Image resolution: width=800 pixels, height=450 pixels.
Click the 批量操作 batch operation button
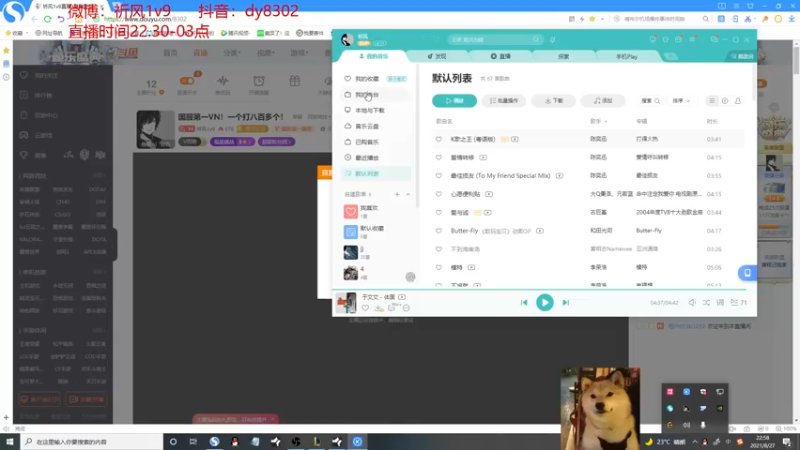504,101
